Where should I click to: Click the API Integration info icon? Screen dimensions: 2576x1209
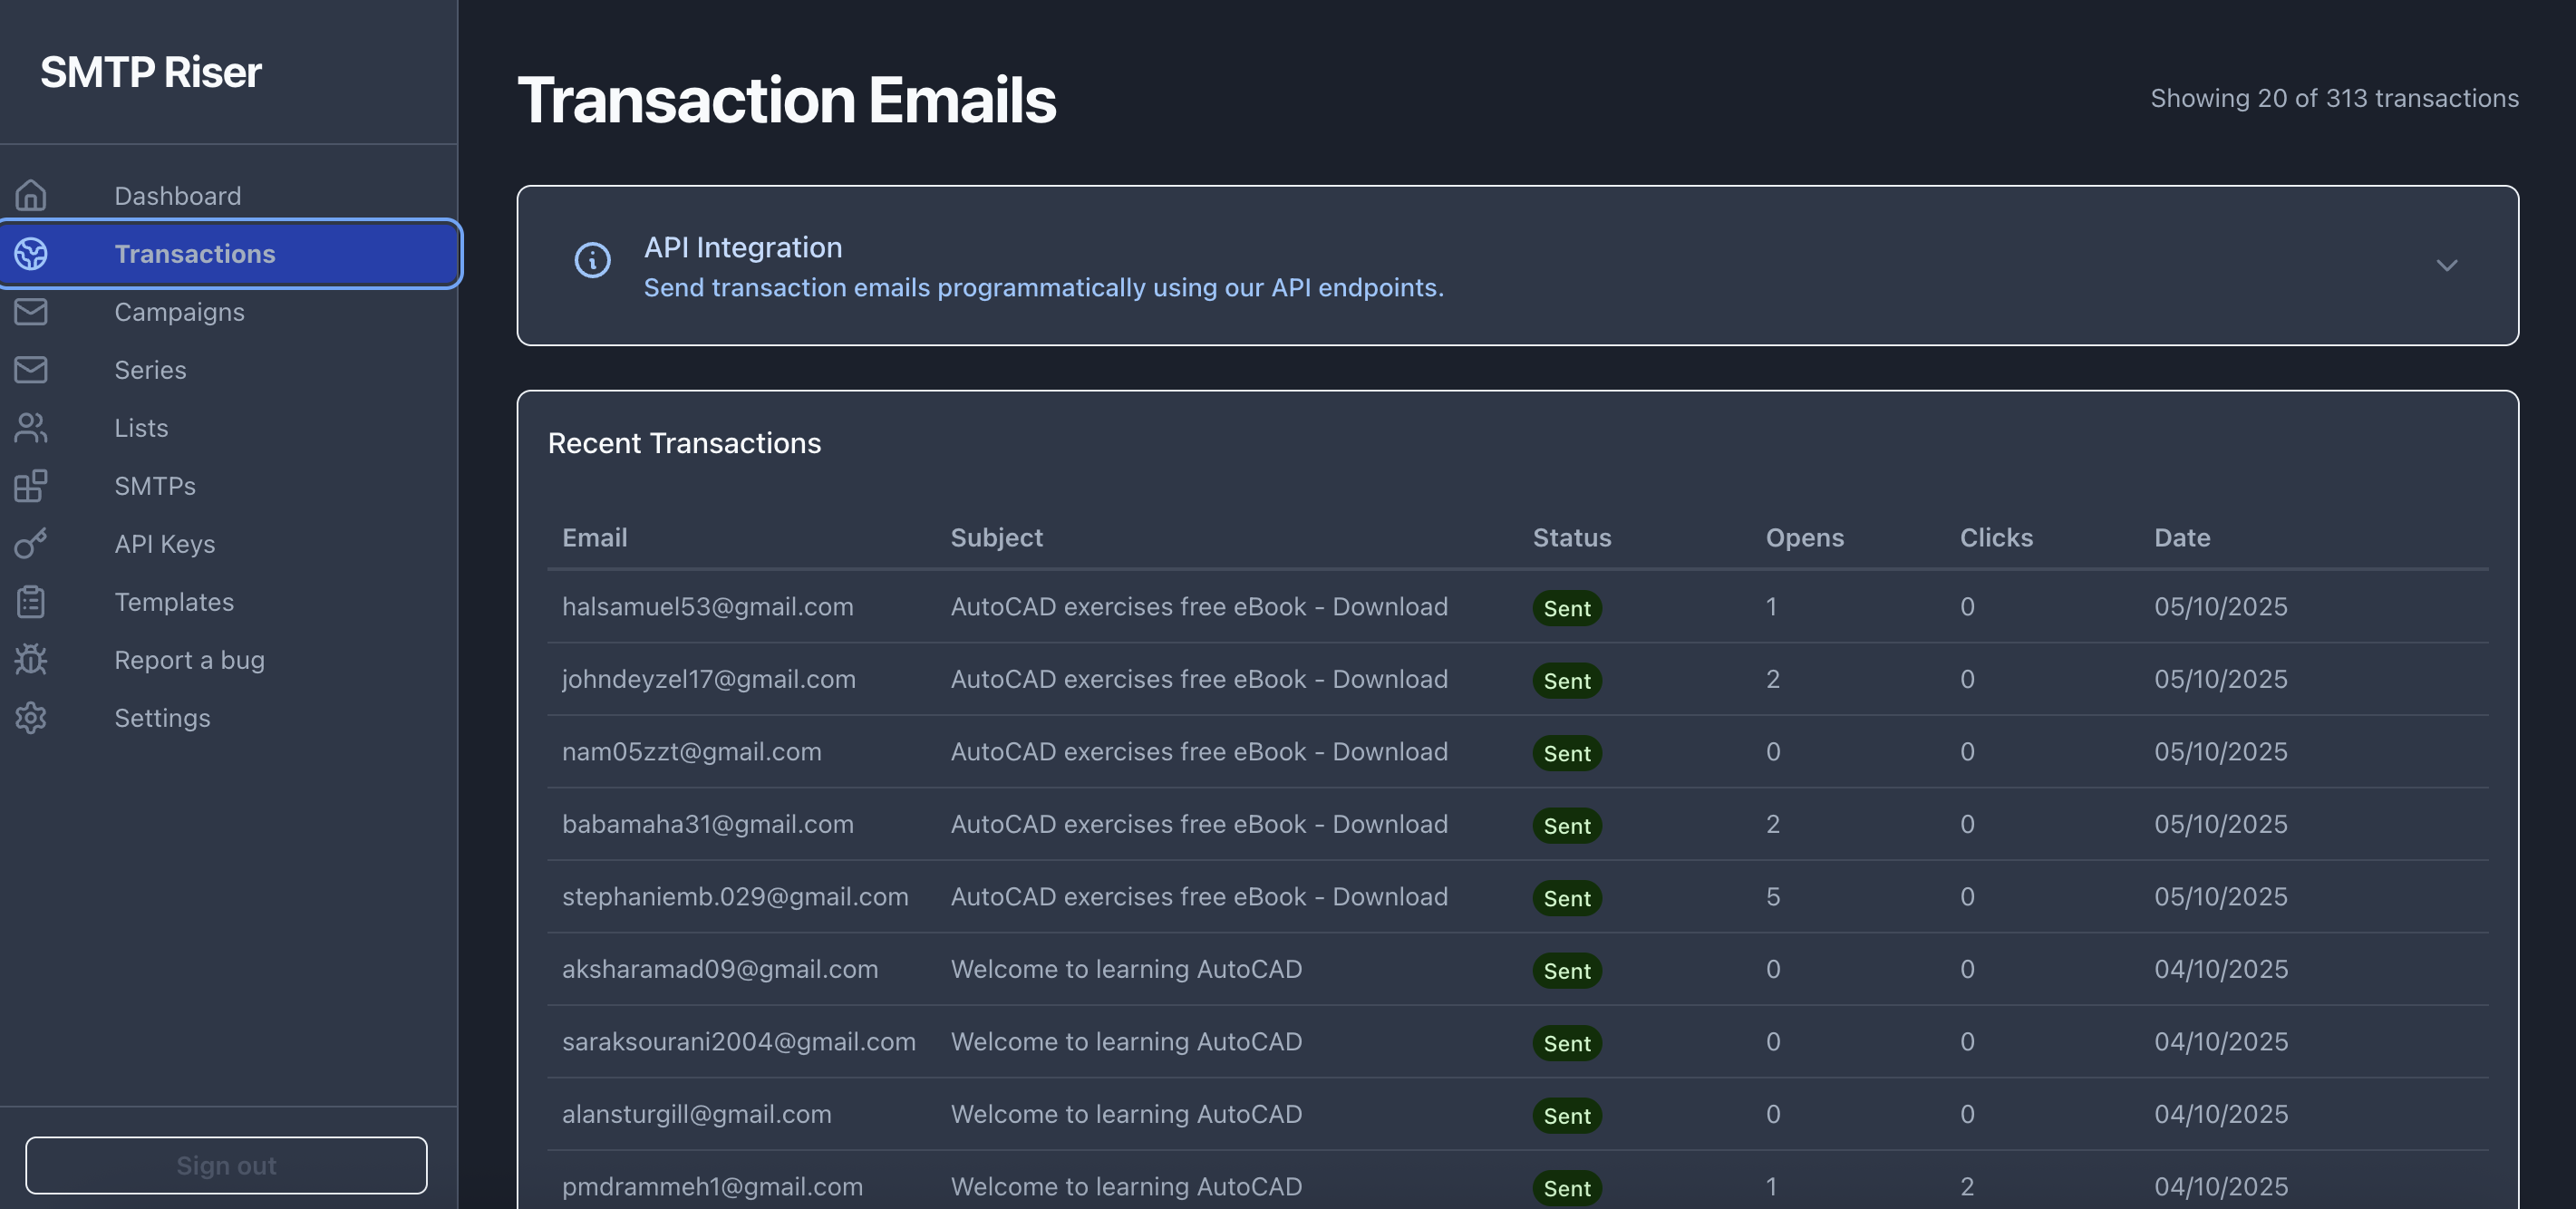click(x=592, y=260)
